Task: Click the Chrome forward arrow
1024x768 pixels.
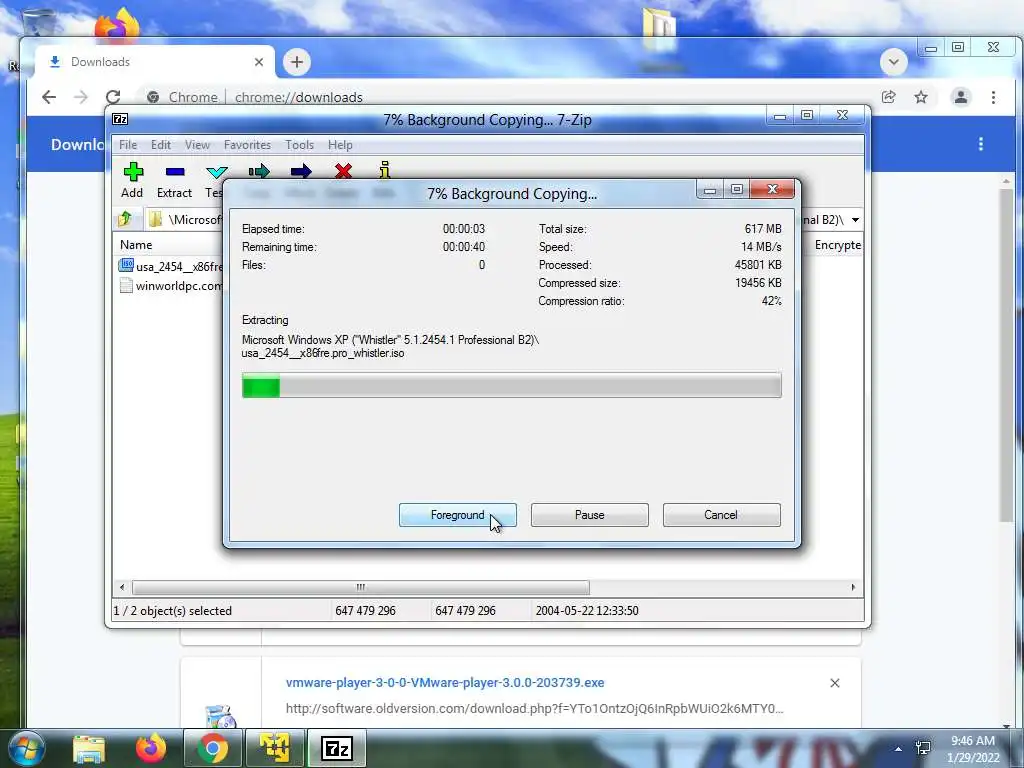Action: (x=81, y=97)
